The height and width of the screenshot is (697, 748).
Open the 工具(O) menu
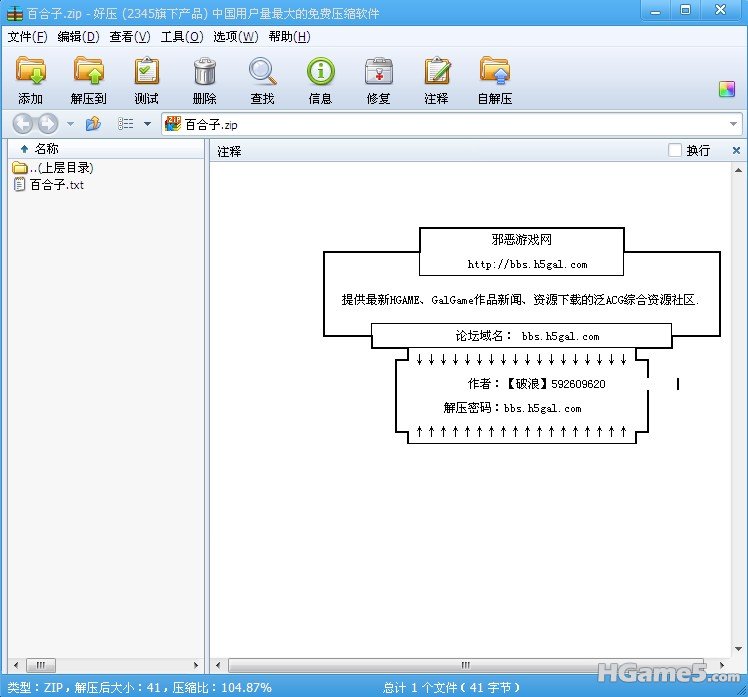[x=181, y=37]
